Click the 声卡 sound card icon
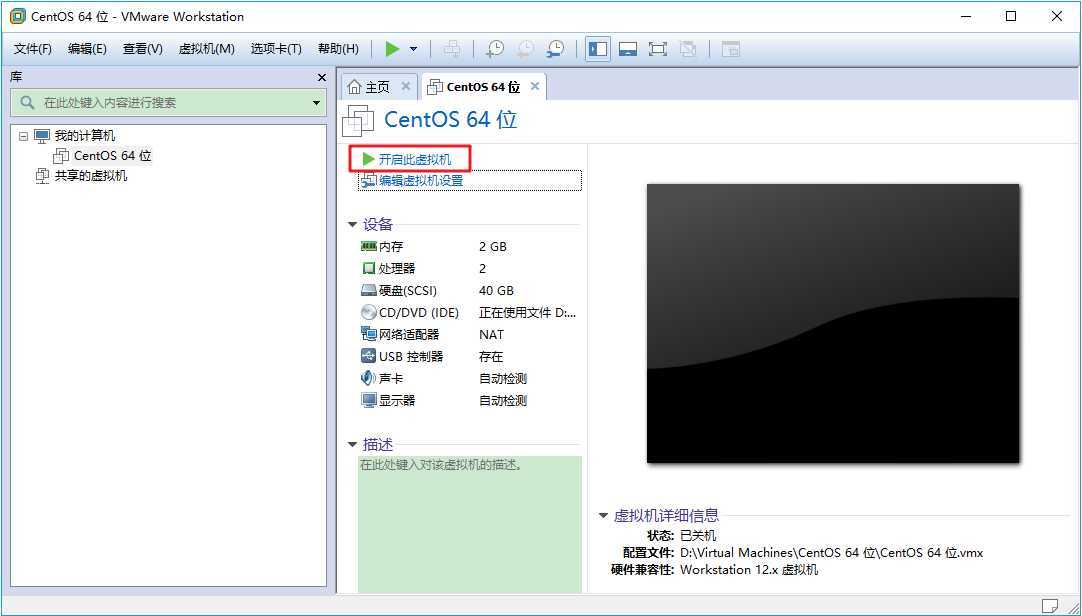The width and height of the screenshot is (1082, 616). coord(369,378)
